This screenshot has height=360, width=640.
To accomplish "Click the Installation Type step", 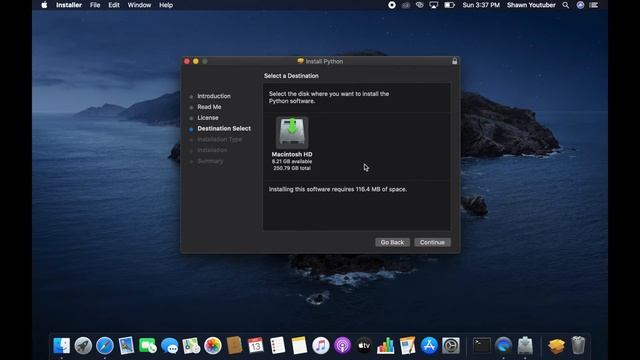I will tap(219, 139).
